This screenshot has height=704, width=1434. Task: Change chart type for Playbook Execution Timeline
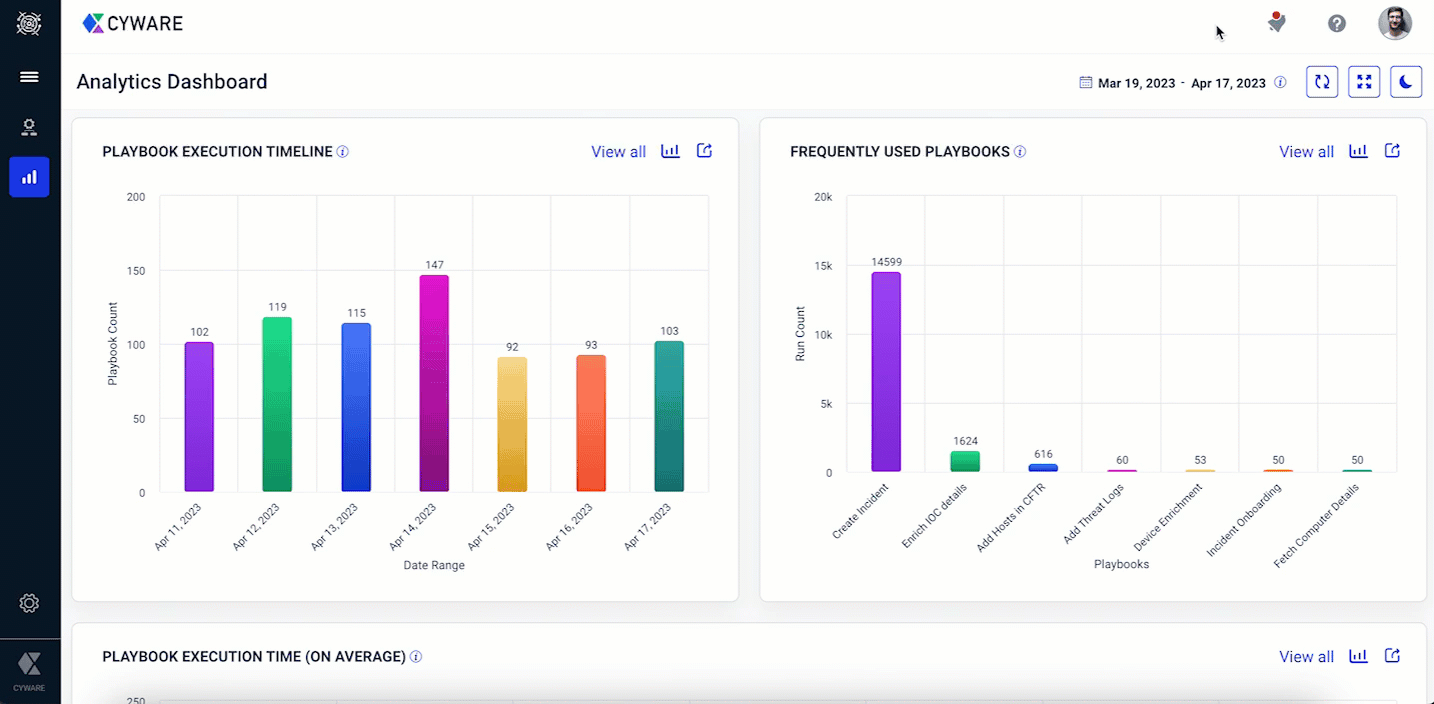pos(670,151)
